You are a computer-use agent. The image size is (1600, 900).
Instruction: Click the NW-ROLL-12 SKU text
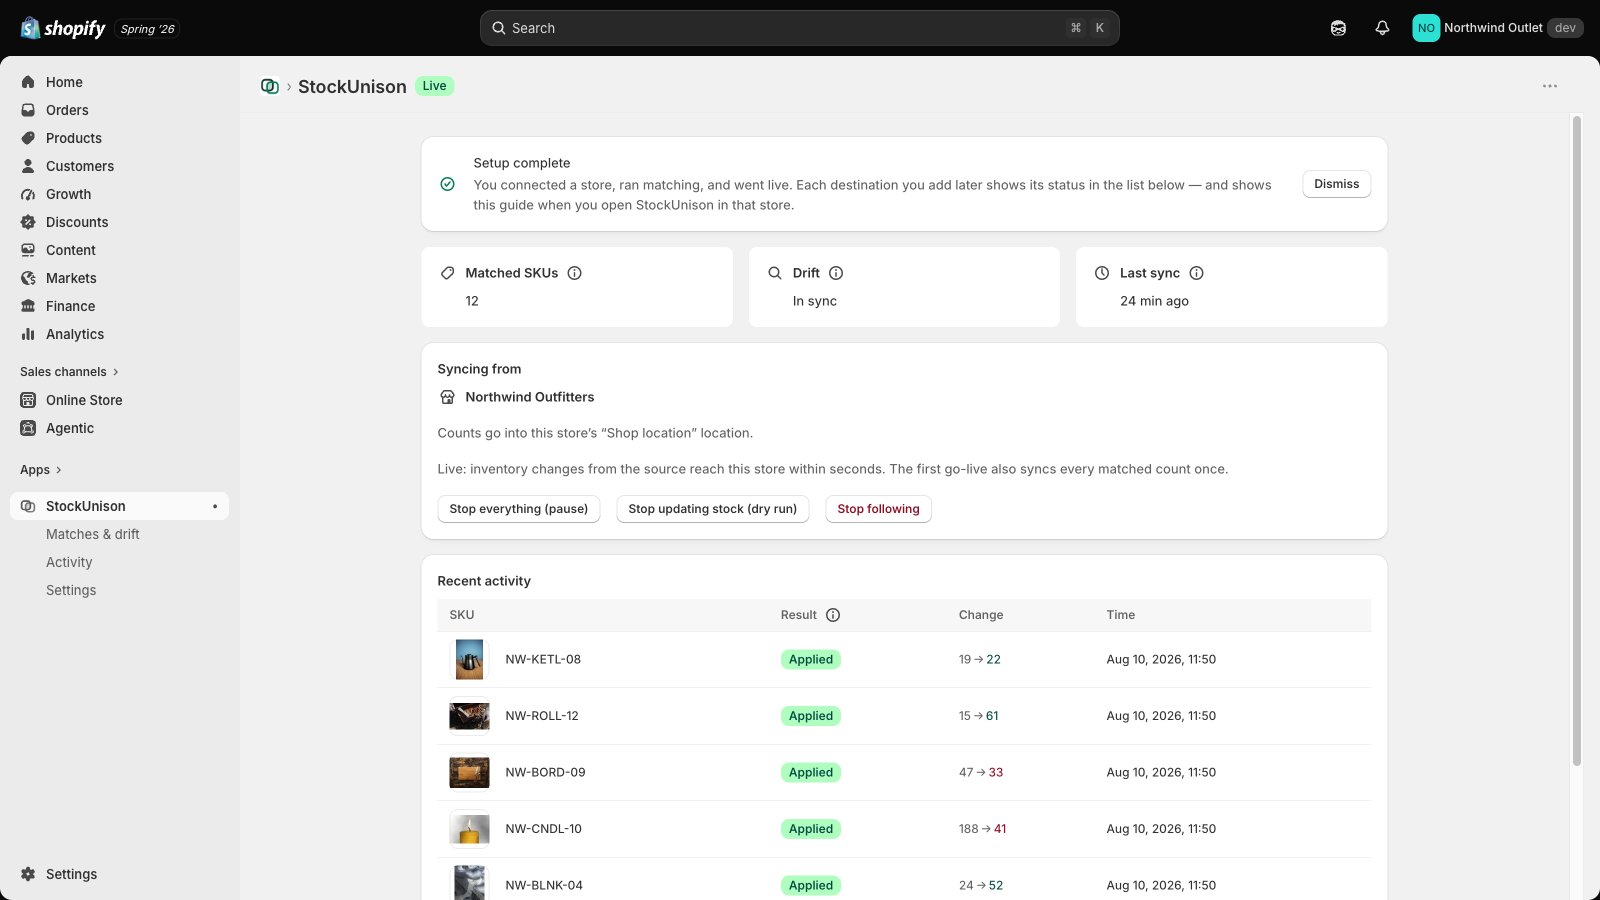click(x=542, y=716)
